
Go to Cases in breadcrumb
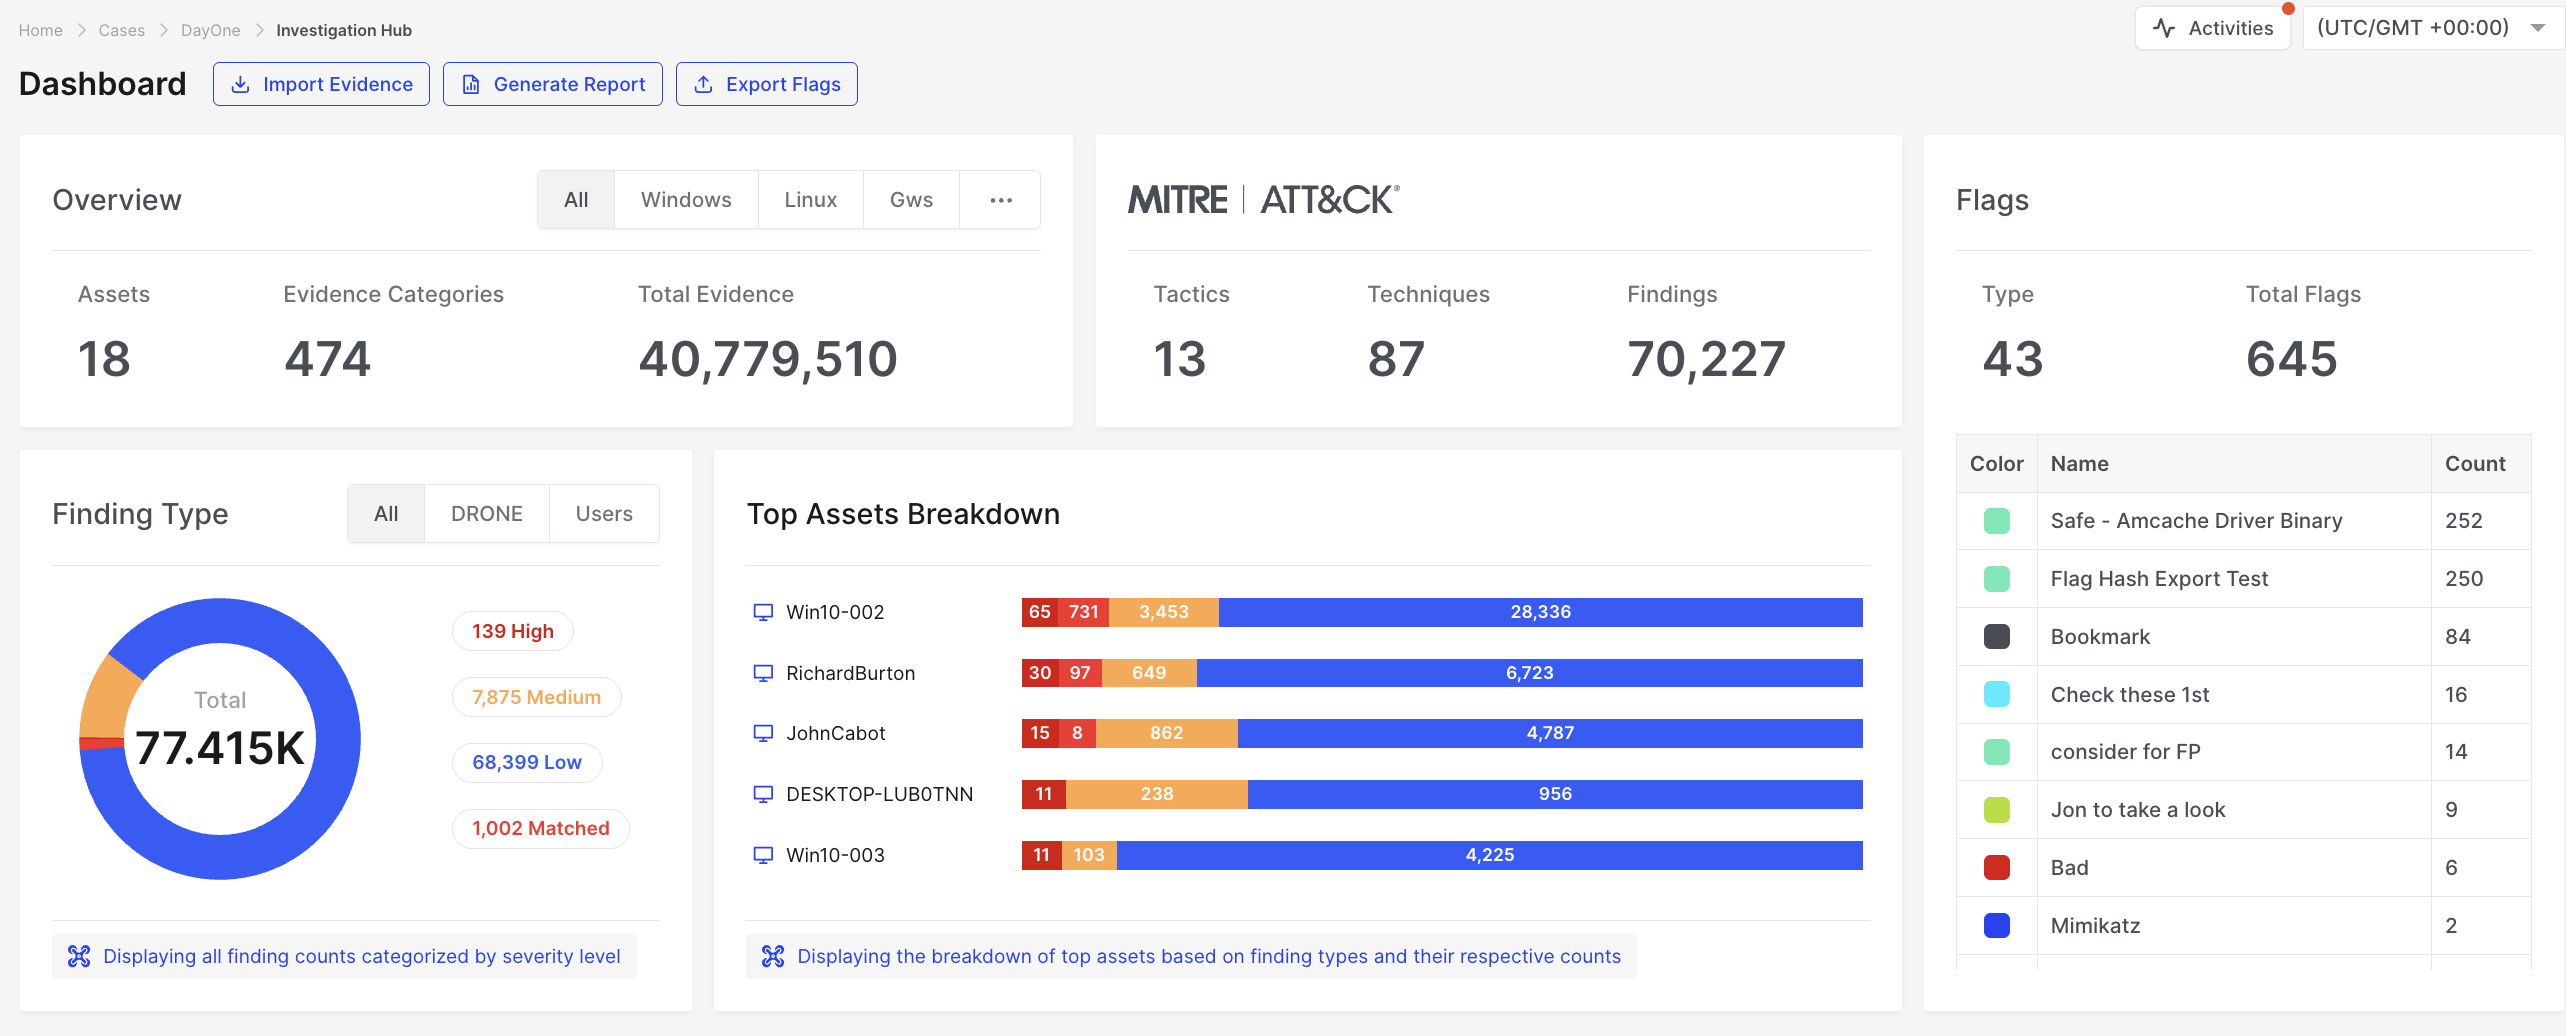(x=121, y=30)
